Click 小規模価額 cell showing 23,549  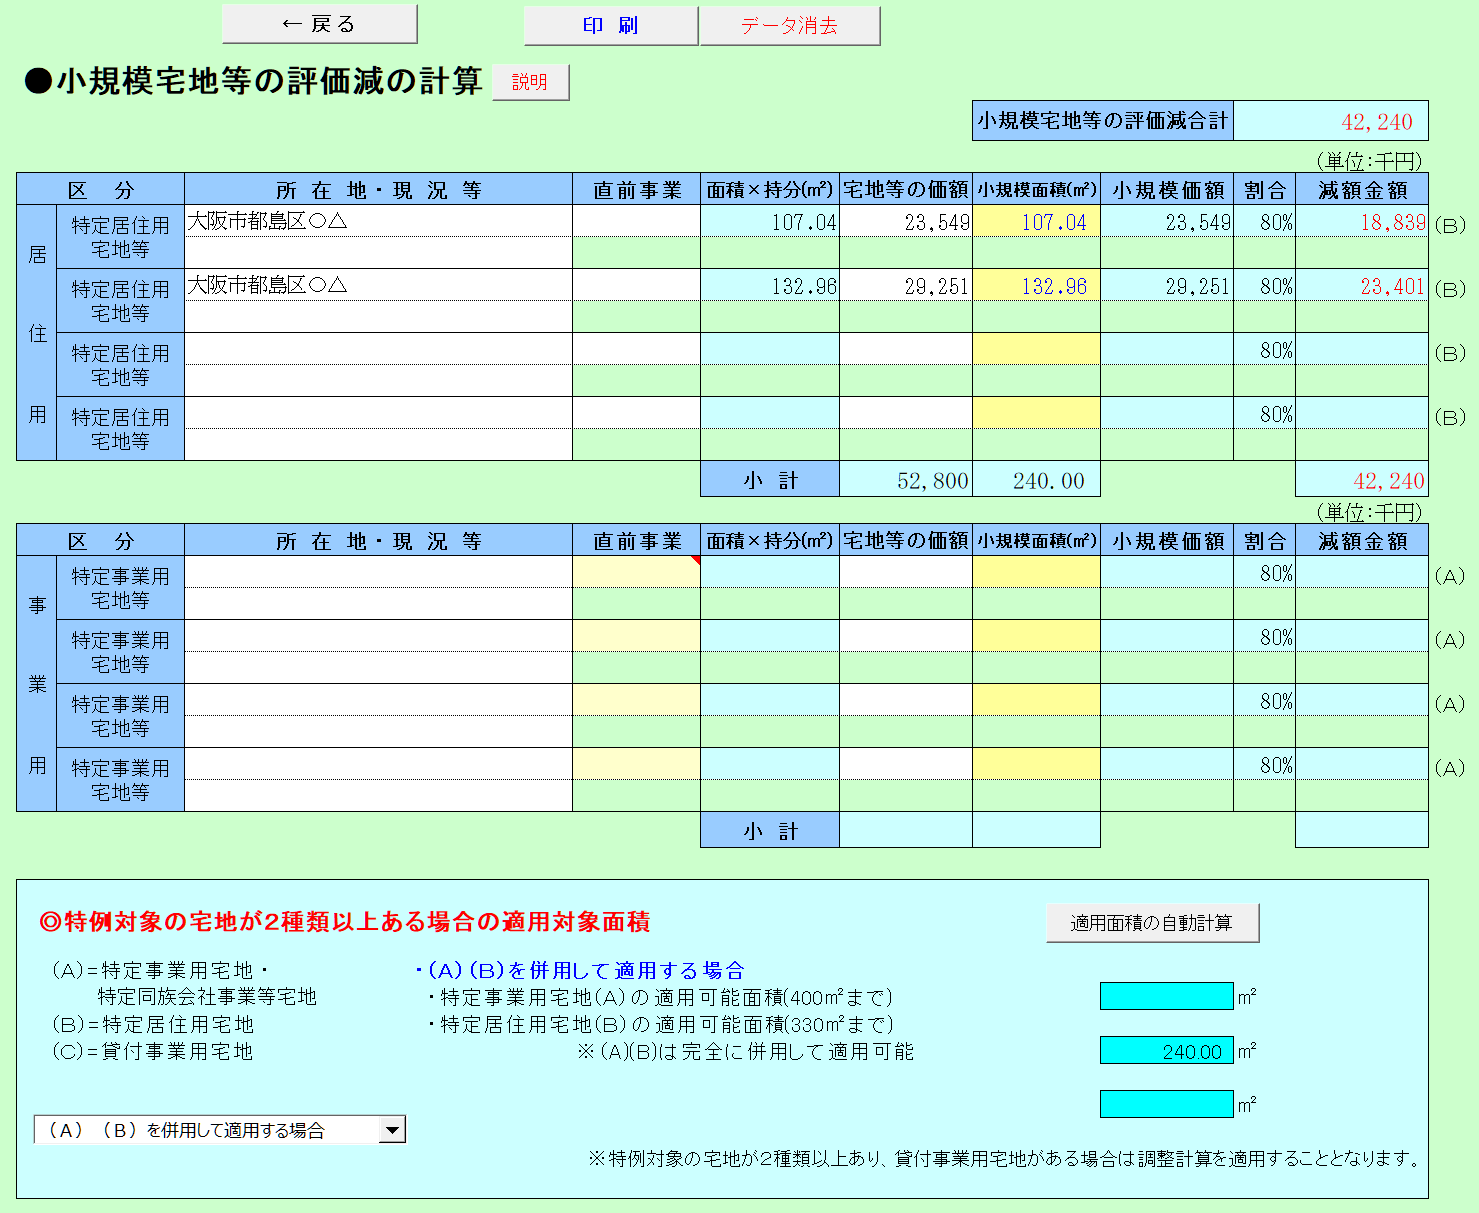1167,221
